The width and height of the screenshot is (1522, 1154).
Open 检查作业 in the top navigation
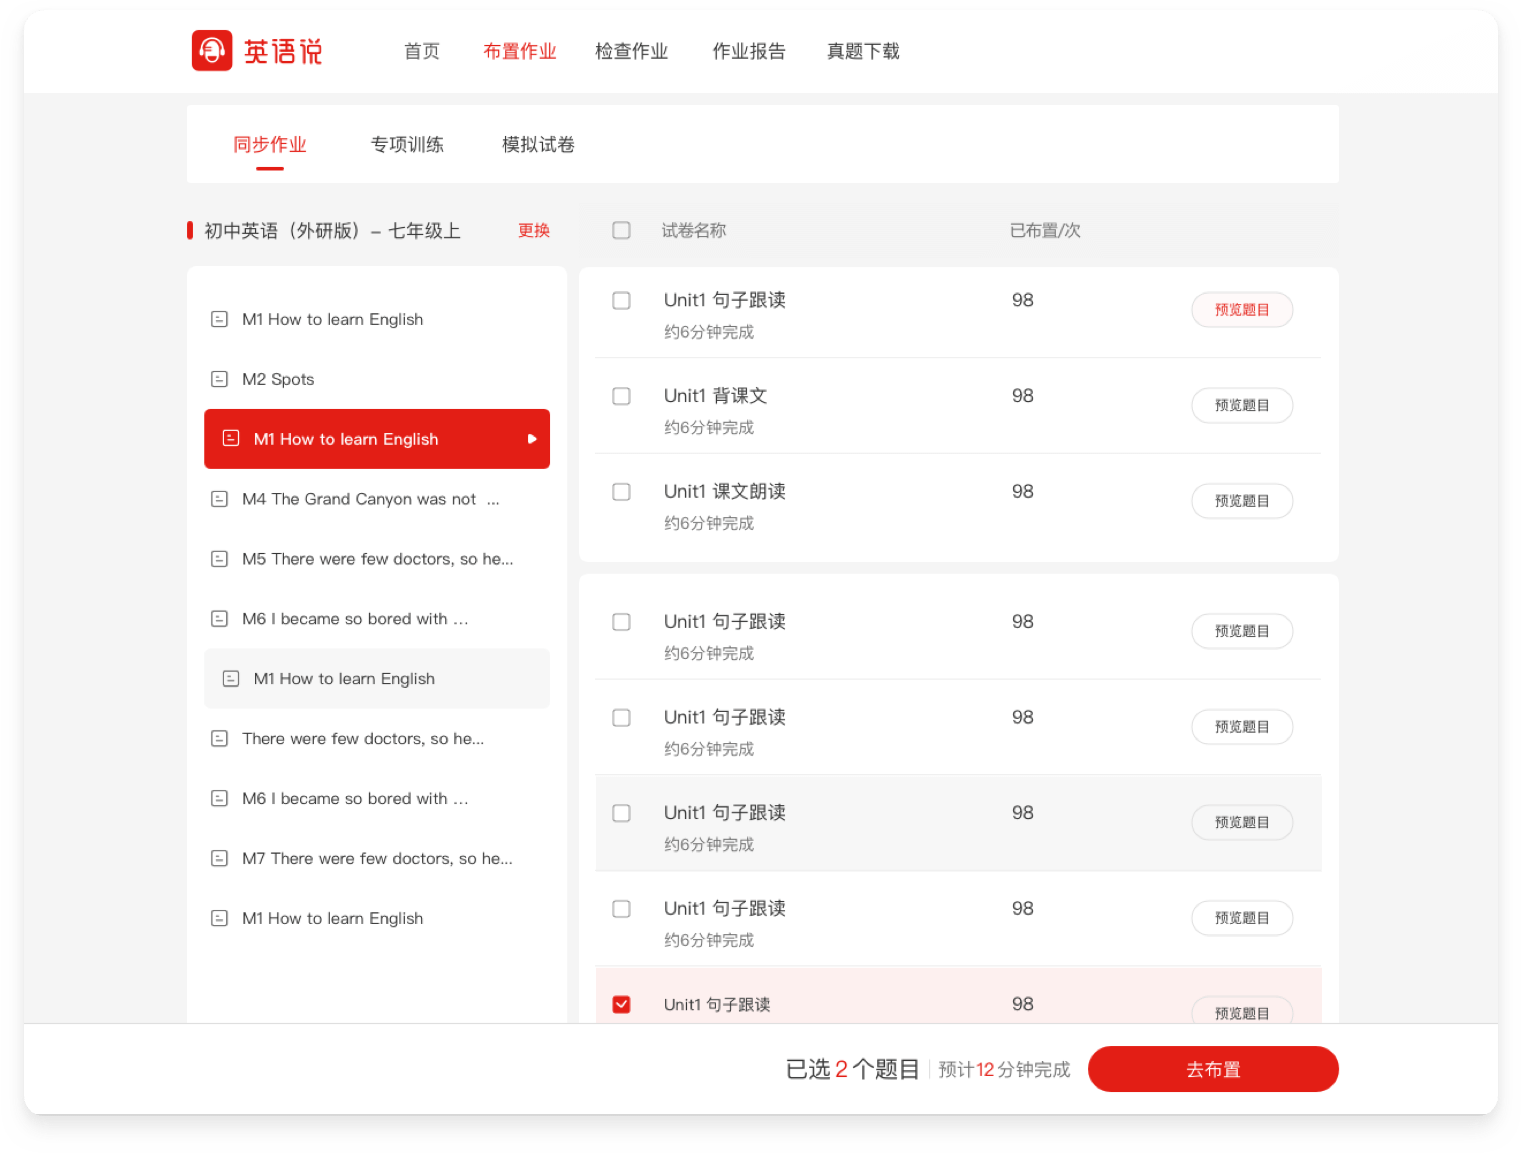click(x=631, y=51)
